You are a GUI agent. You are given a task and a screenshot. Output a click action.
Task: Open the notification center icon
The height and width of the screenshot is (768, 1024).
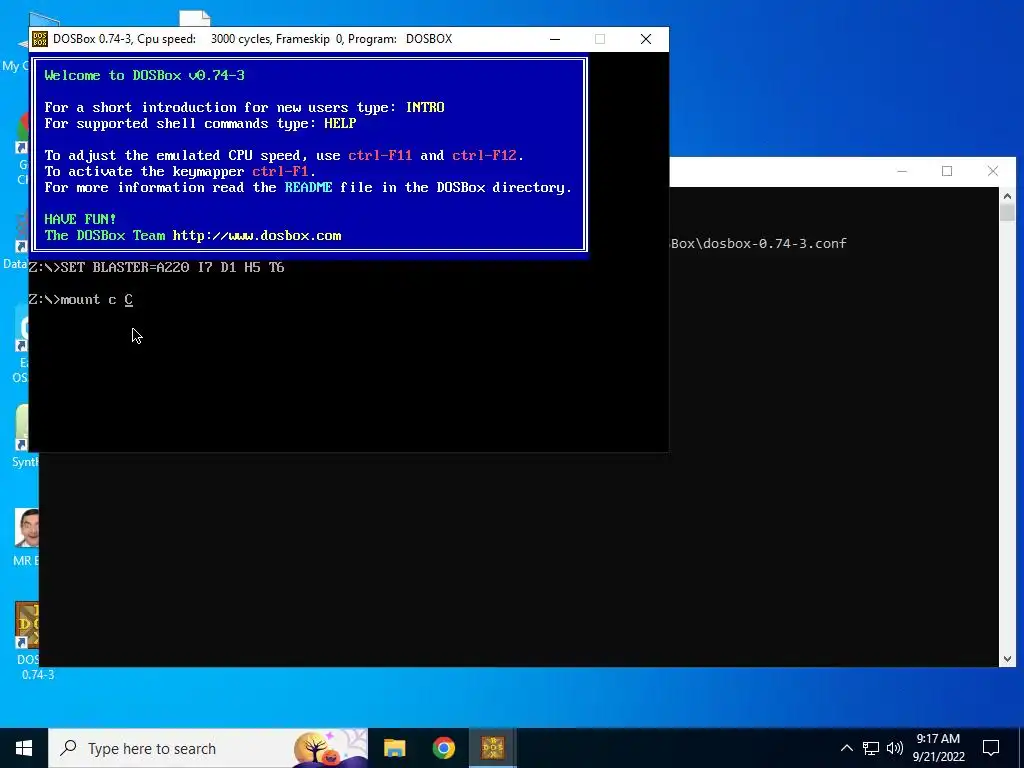pyautogui.click(x=991, y=748)
